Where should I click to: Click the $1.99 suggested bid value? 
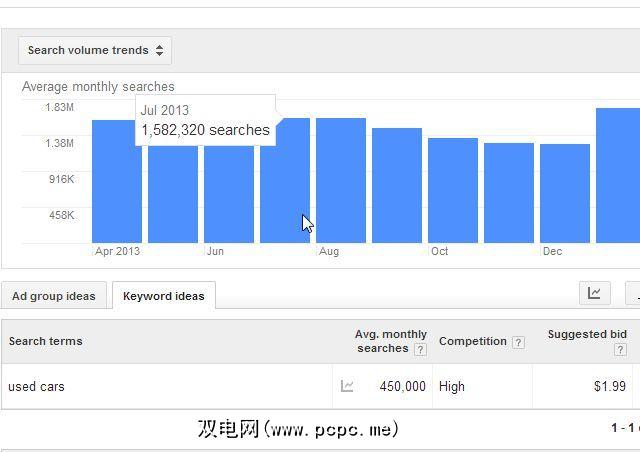(x=608, y=386)
